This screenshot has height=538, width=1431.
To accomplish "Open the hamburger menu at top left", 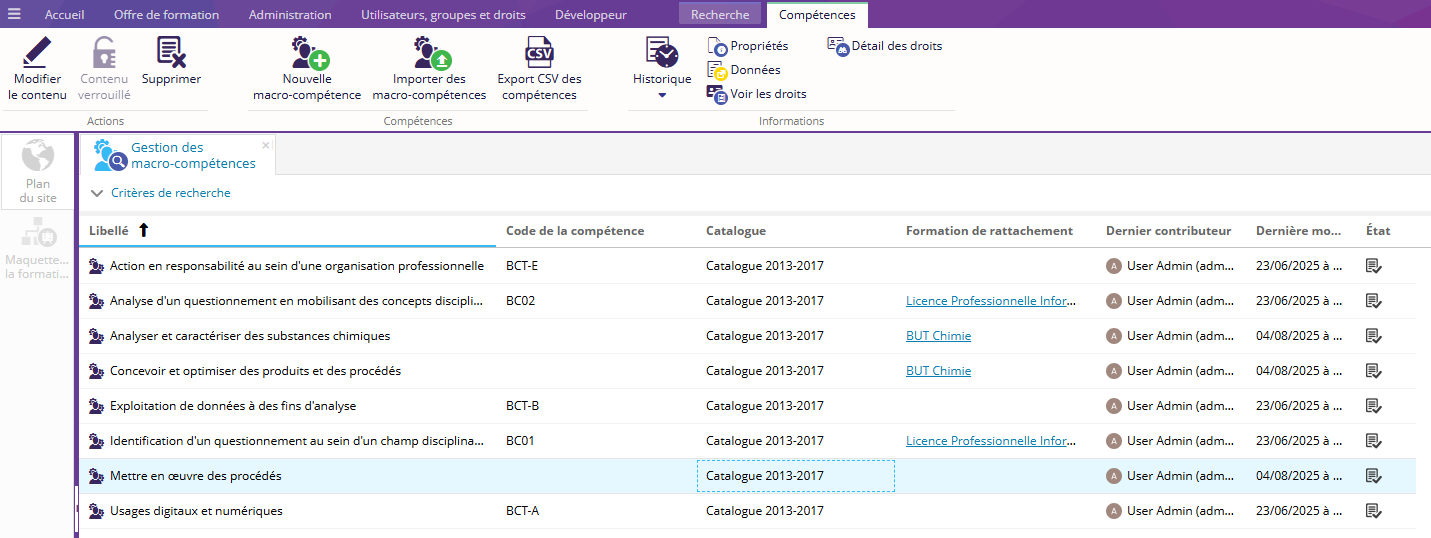I will (14, 14).
